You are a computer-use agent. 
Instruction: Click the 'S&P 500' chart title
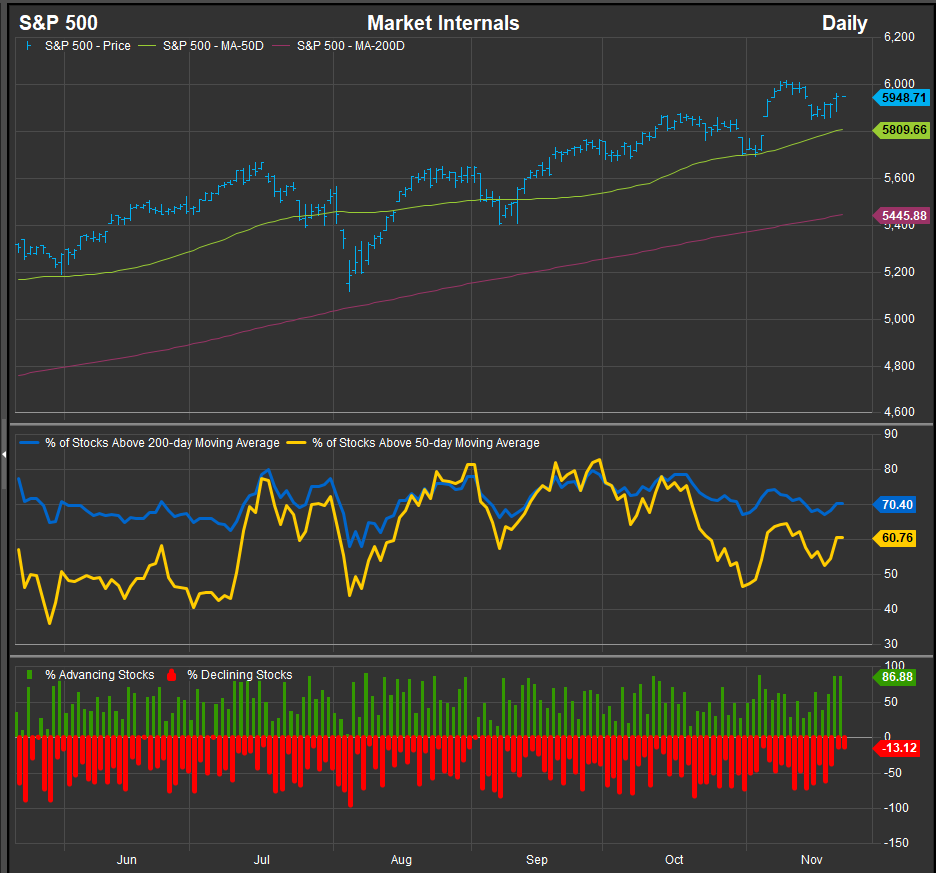tap(58, 23)
